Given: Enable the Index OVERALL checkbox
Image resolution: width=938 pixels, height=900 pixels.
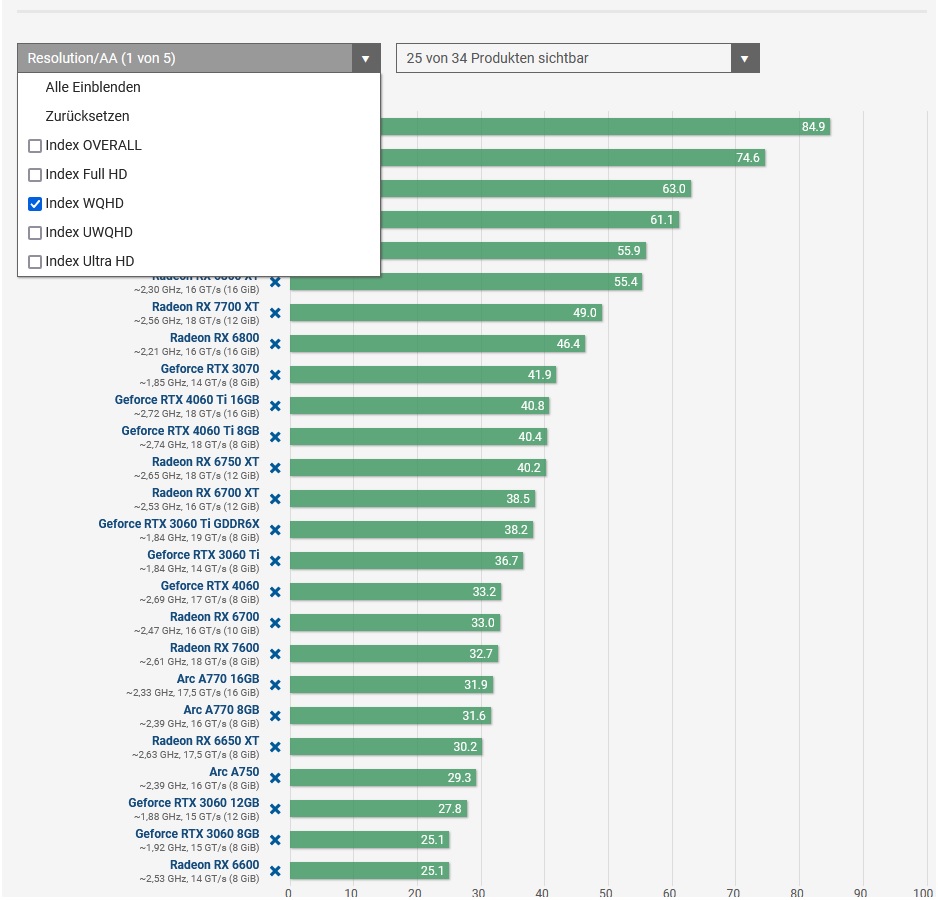Looking at the screenshot, I should (x=35, y=146).
